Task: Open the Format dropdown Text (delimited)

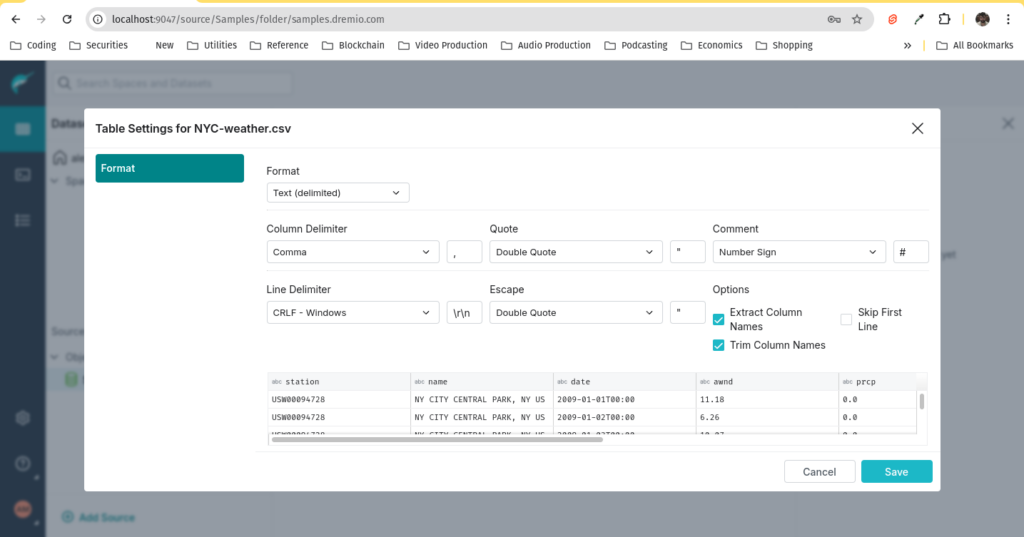Action: point(338,193)
